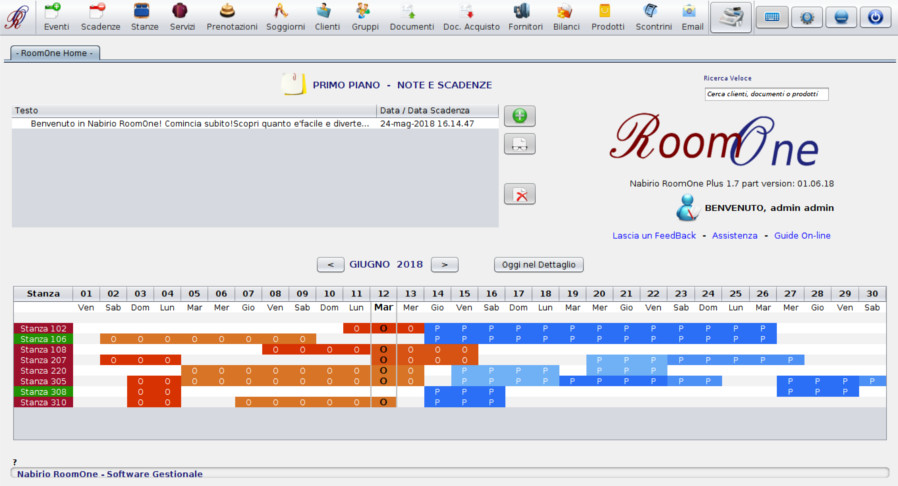898x486 pixels.
Task: Click the cash register toolbar button
Action: (731, 17)
